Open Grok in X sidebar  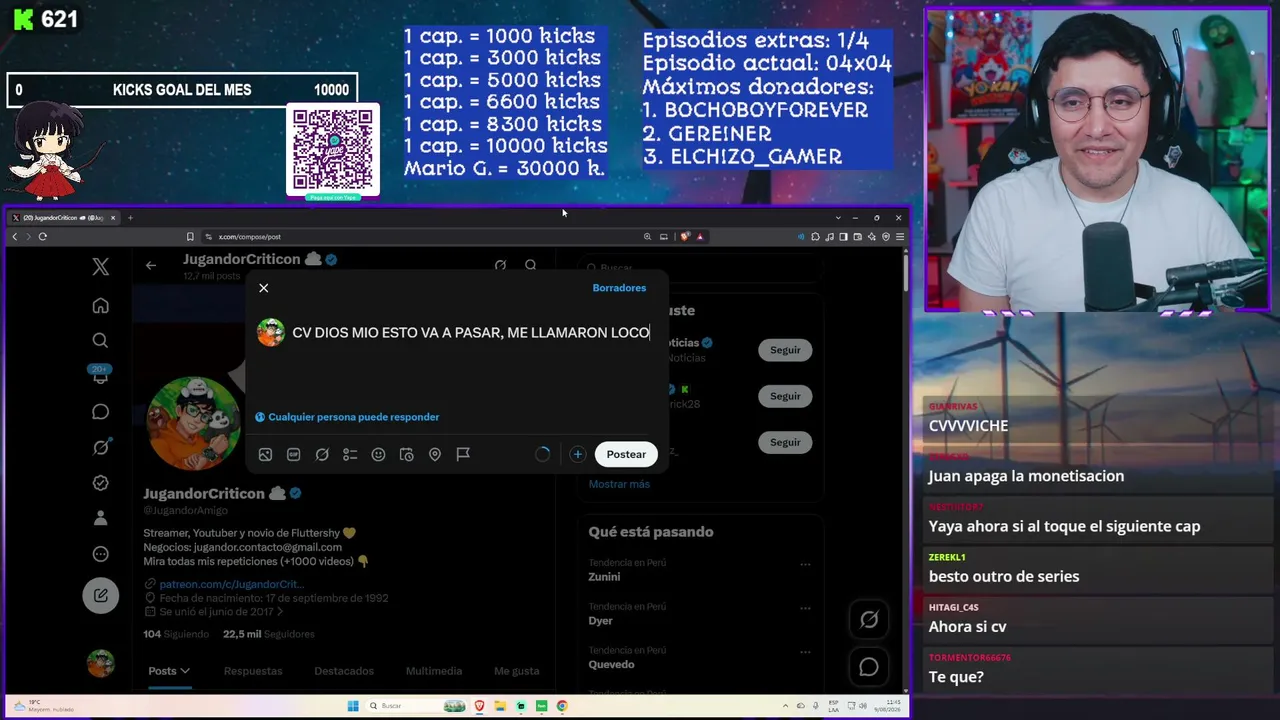pyautogui.click(x=100, y=447)
